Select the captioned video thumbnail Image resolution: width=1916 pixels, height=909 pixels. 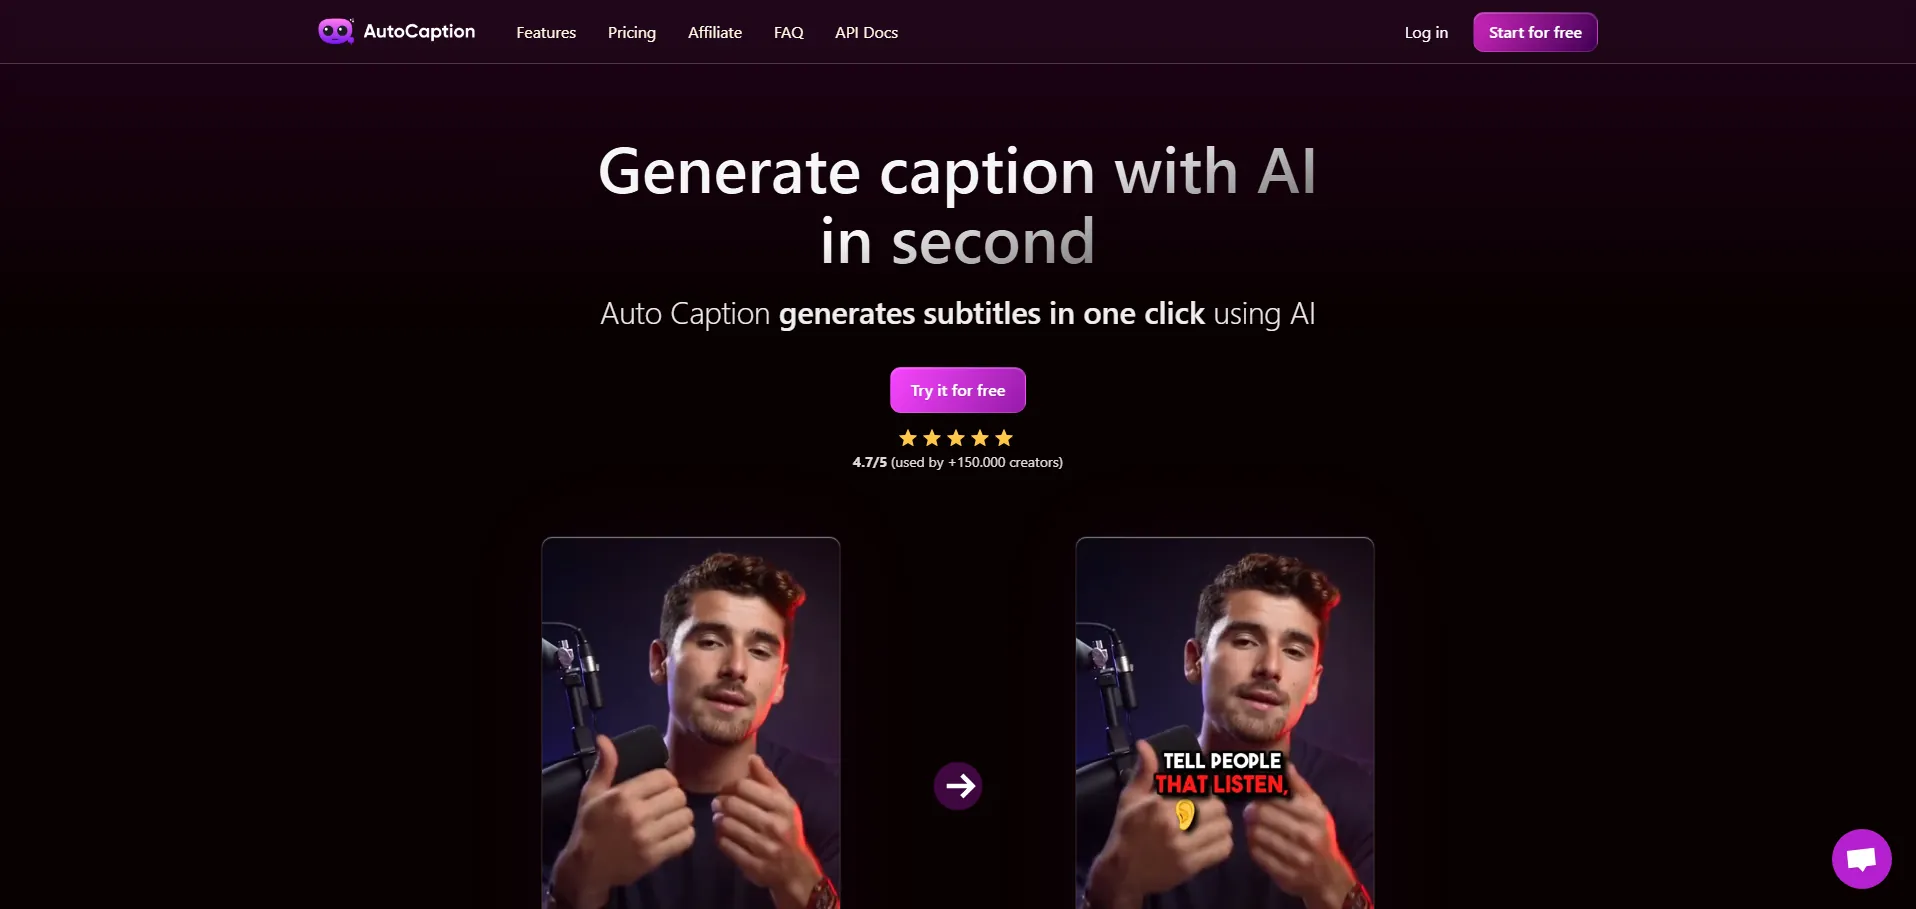click(x=1225, y=723)
